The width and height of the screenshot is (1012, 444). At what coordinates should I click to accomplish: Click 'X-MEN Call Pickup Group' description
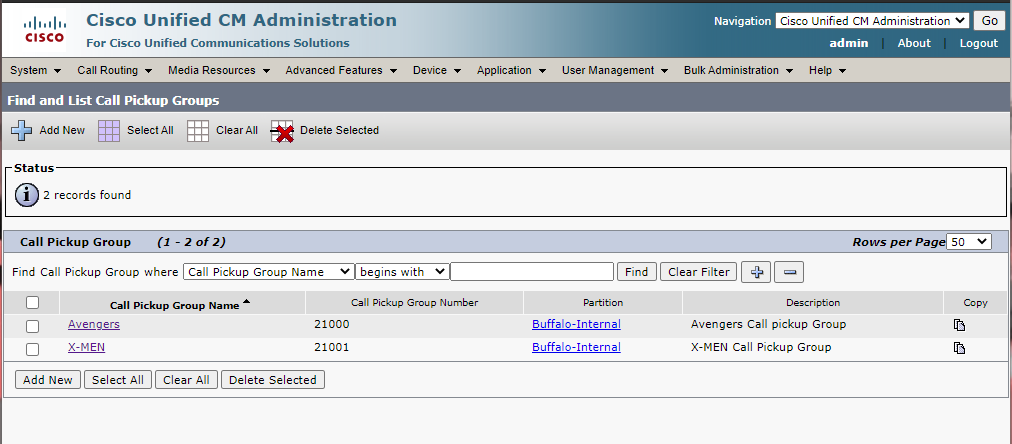click(761, 347)
